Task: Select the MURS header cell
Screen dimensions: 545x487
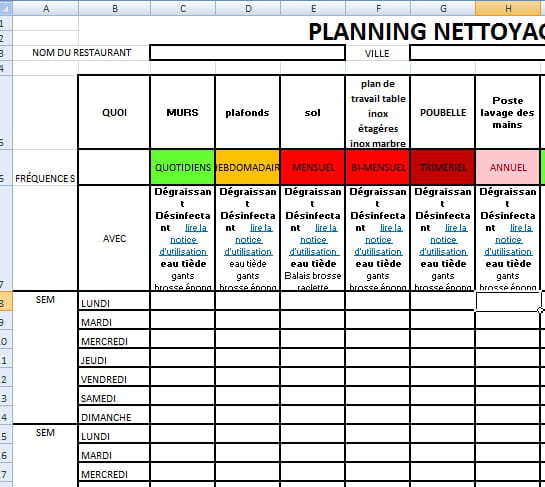Action: [x=182, y=112]
